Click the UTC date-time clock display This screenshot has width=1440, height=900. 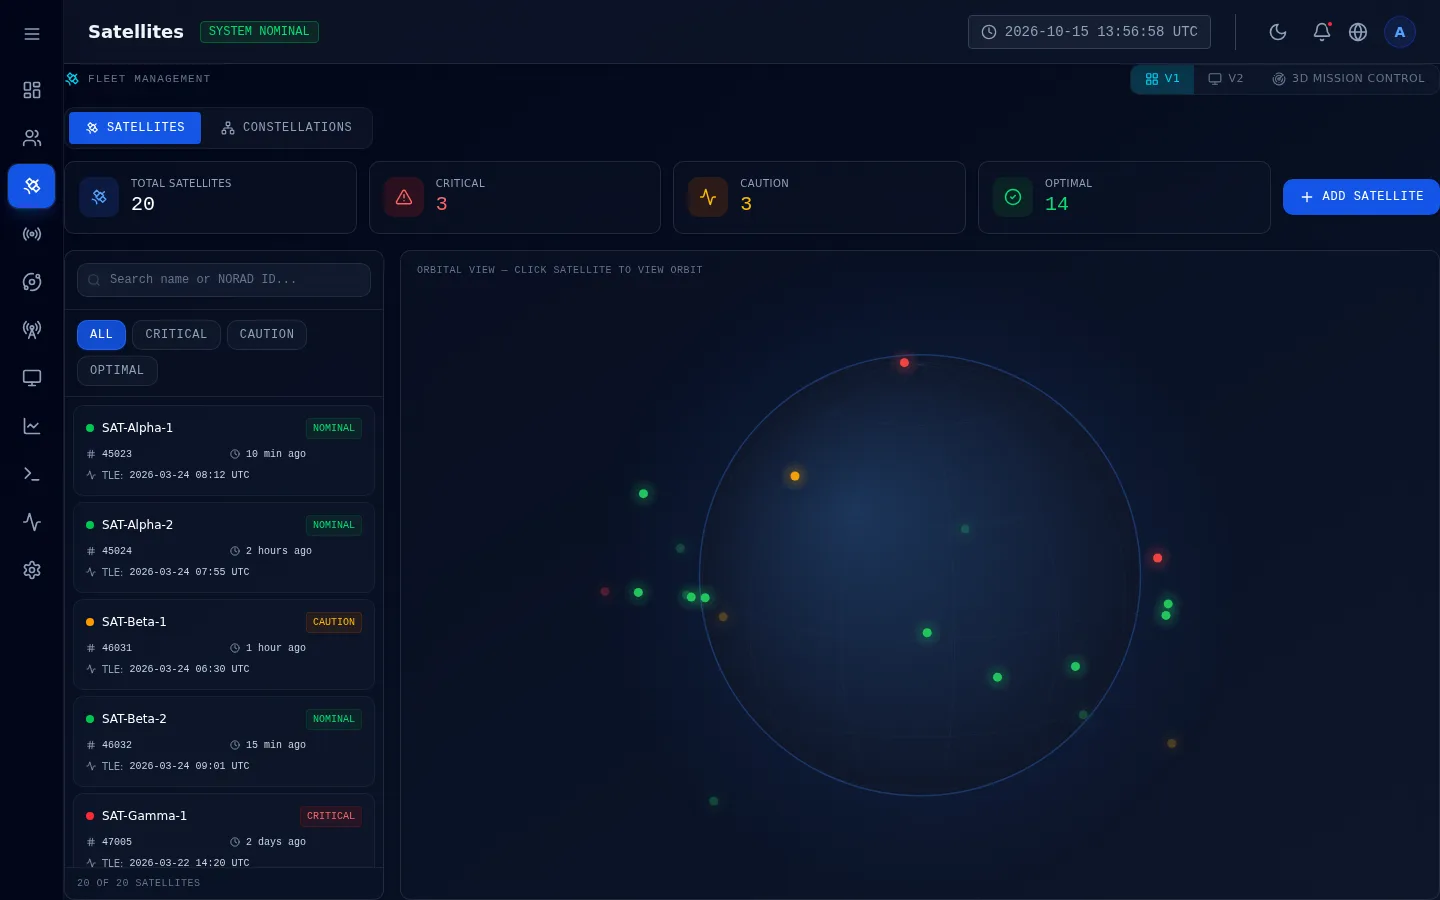[x=1089, y=32]
